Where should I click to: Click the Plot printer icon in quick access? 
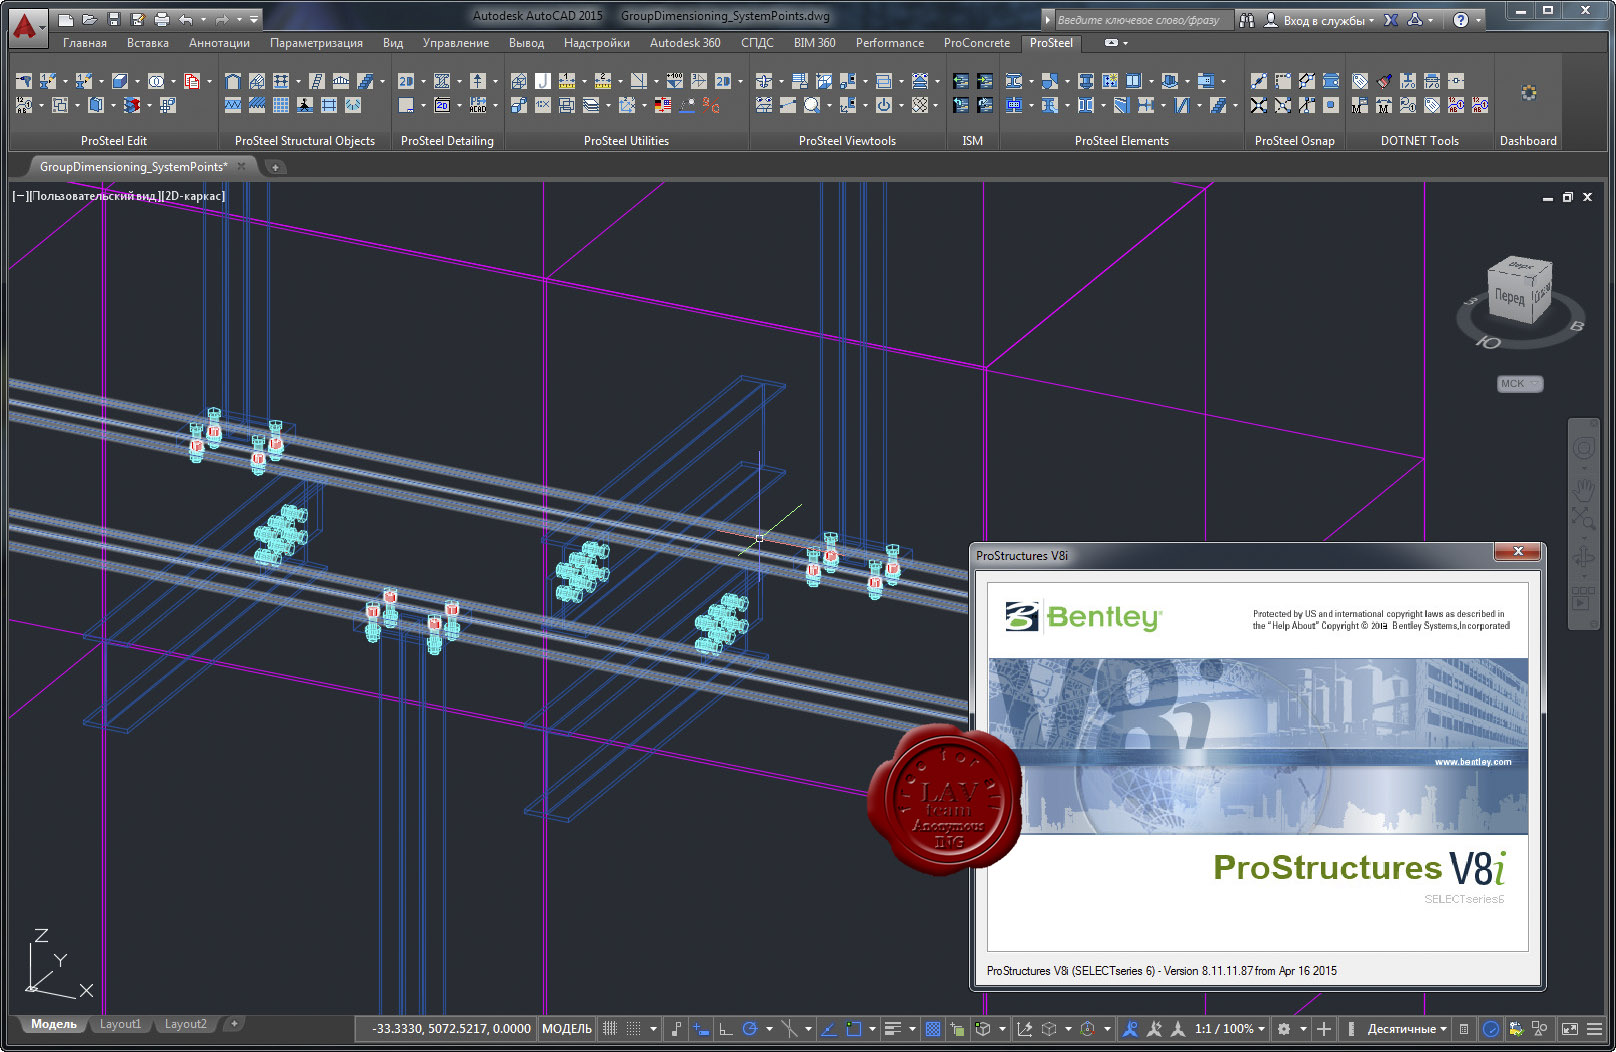162,19
